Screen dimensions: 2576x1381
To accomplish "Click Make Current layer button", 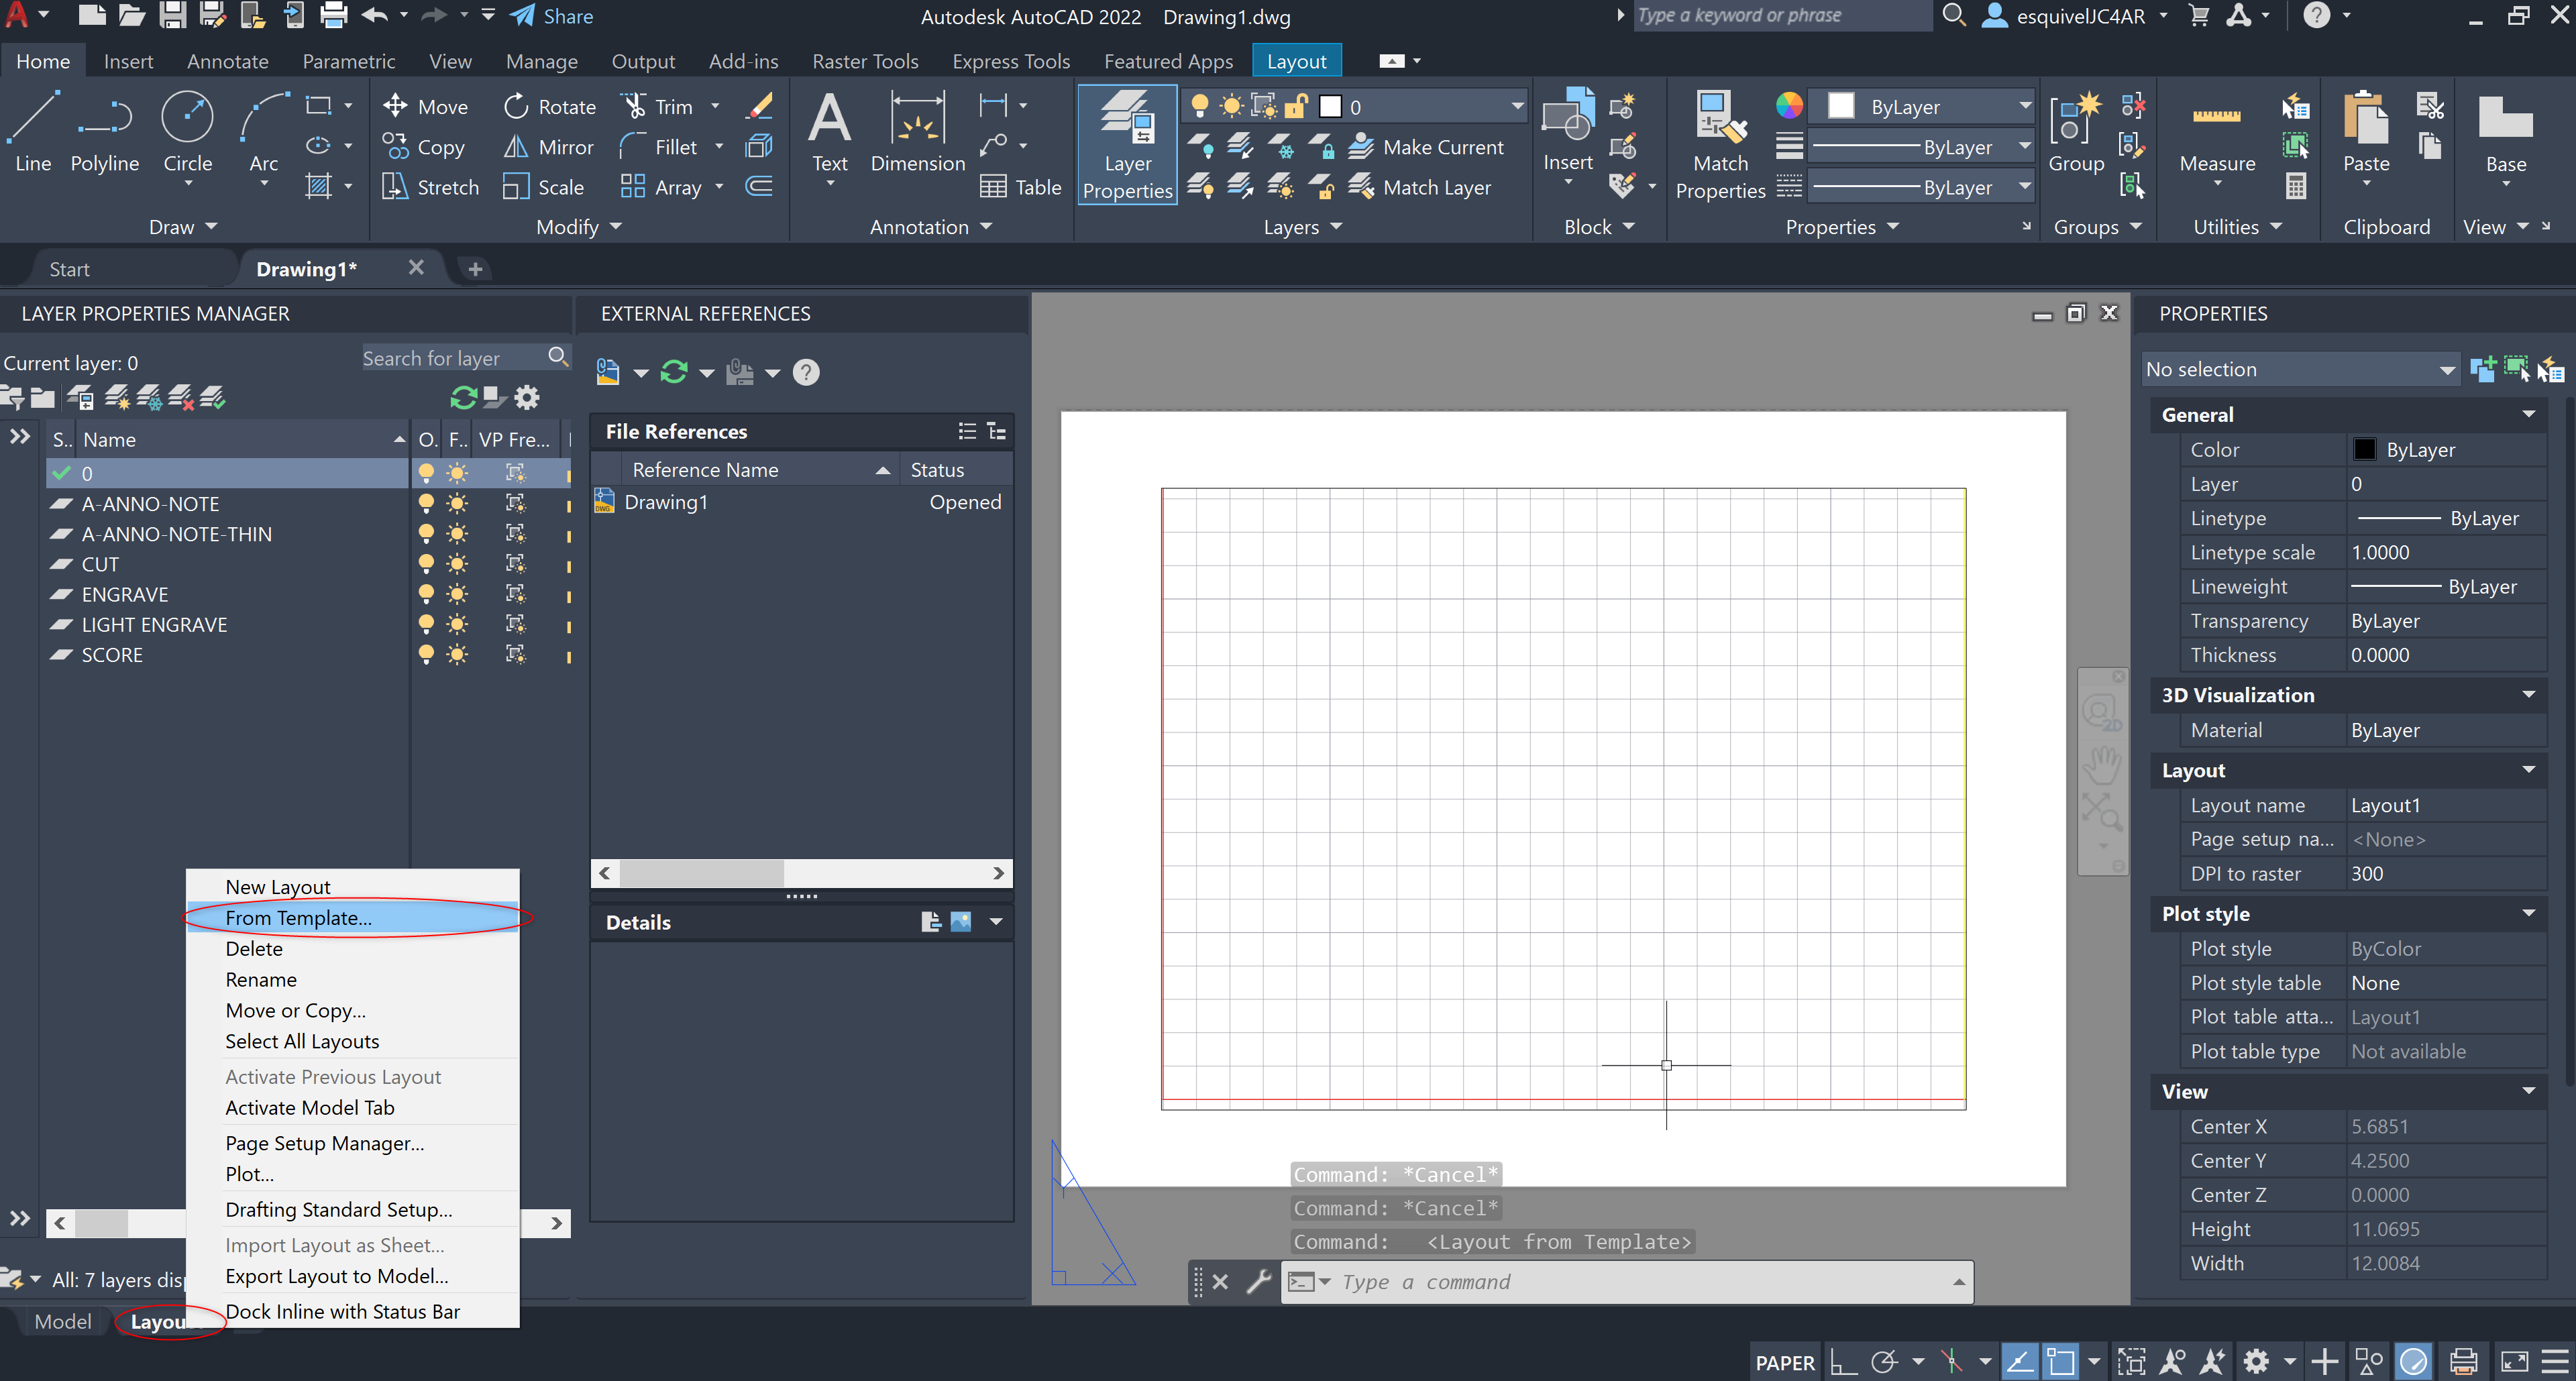I will coord(1426,147).
